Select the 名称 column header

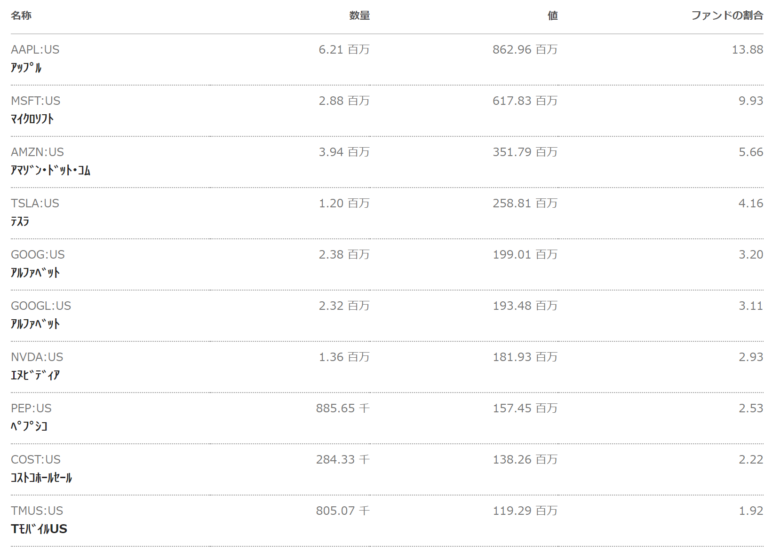[x=21, y=15]
